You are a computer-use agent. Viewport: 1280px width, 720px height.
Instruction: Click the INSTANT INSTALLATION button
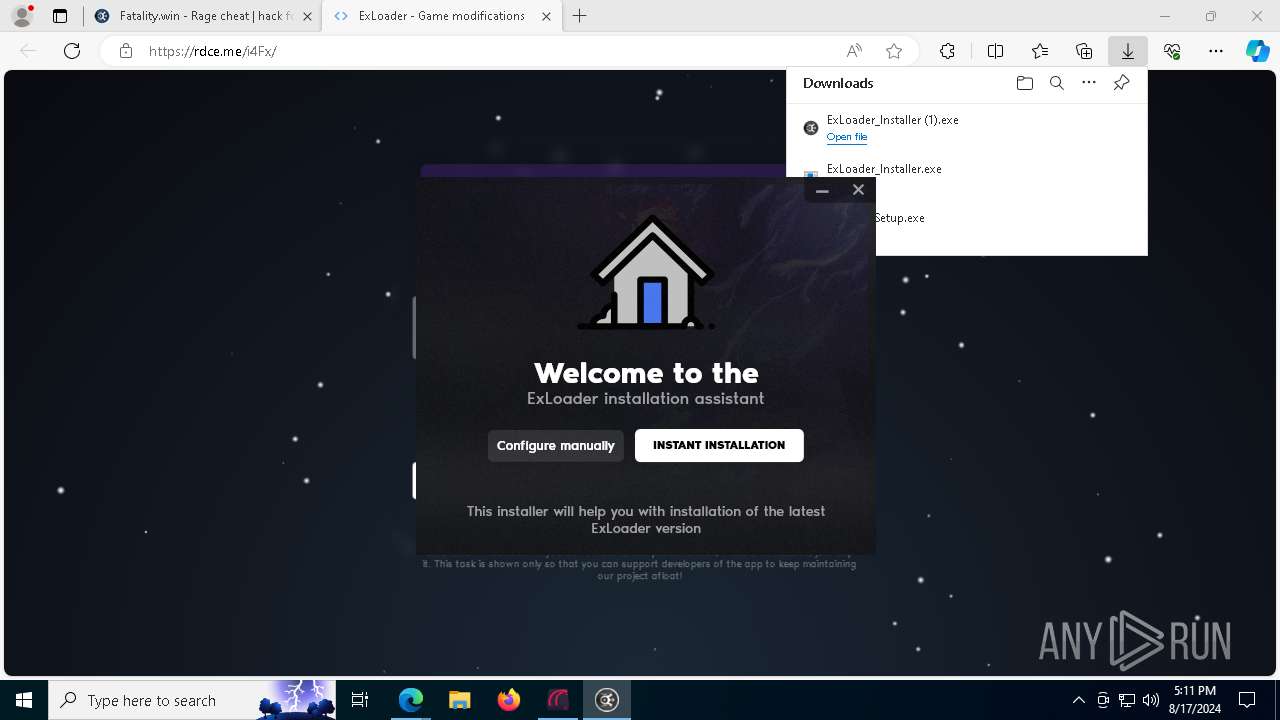pyautogui.click(x=719, y=445)
